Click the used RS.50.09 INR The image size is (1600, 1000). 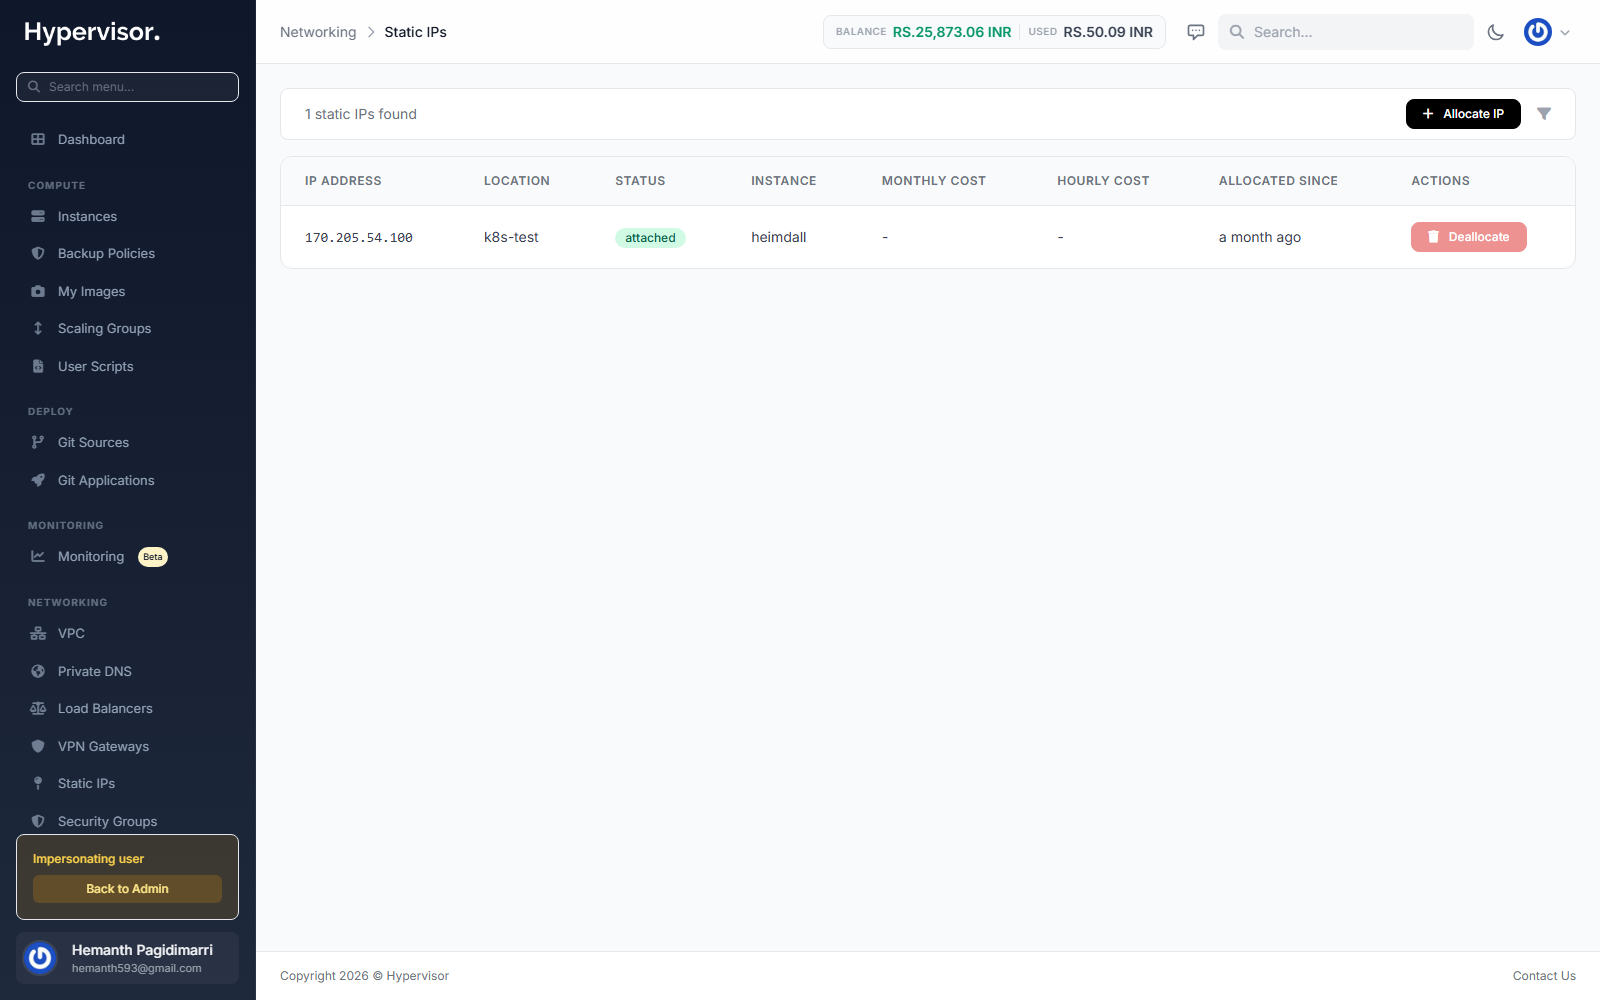coord(1108,32)
